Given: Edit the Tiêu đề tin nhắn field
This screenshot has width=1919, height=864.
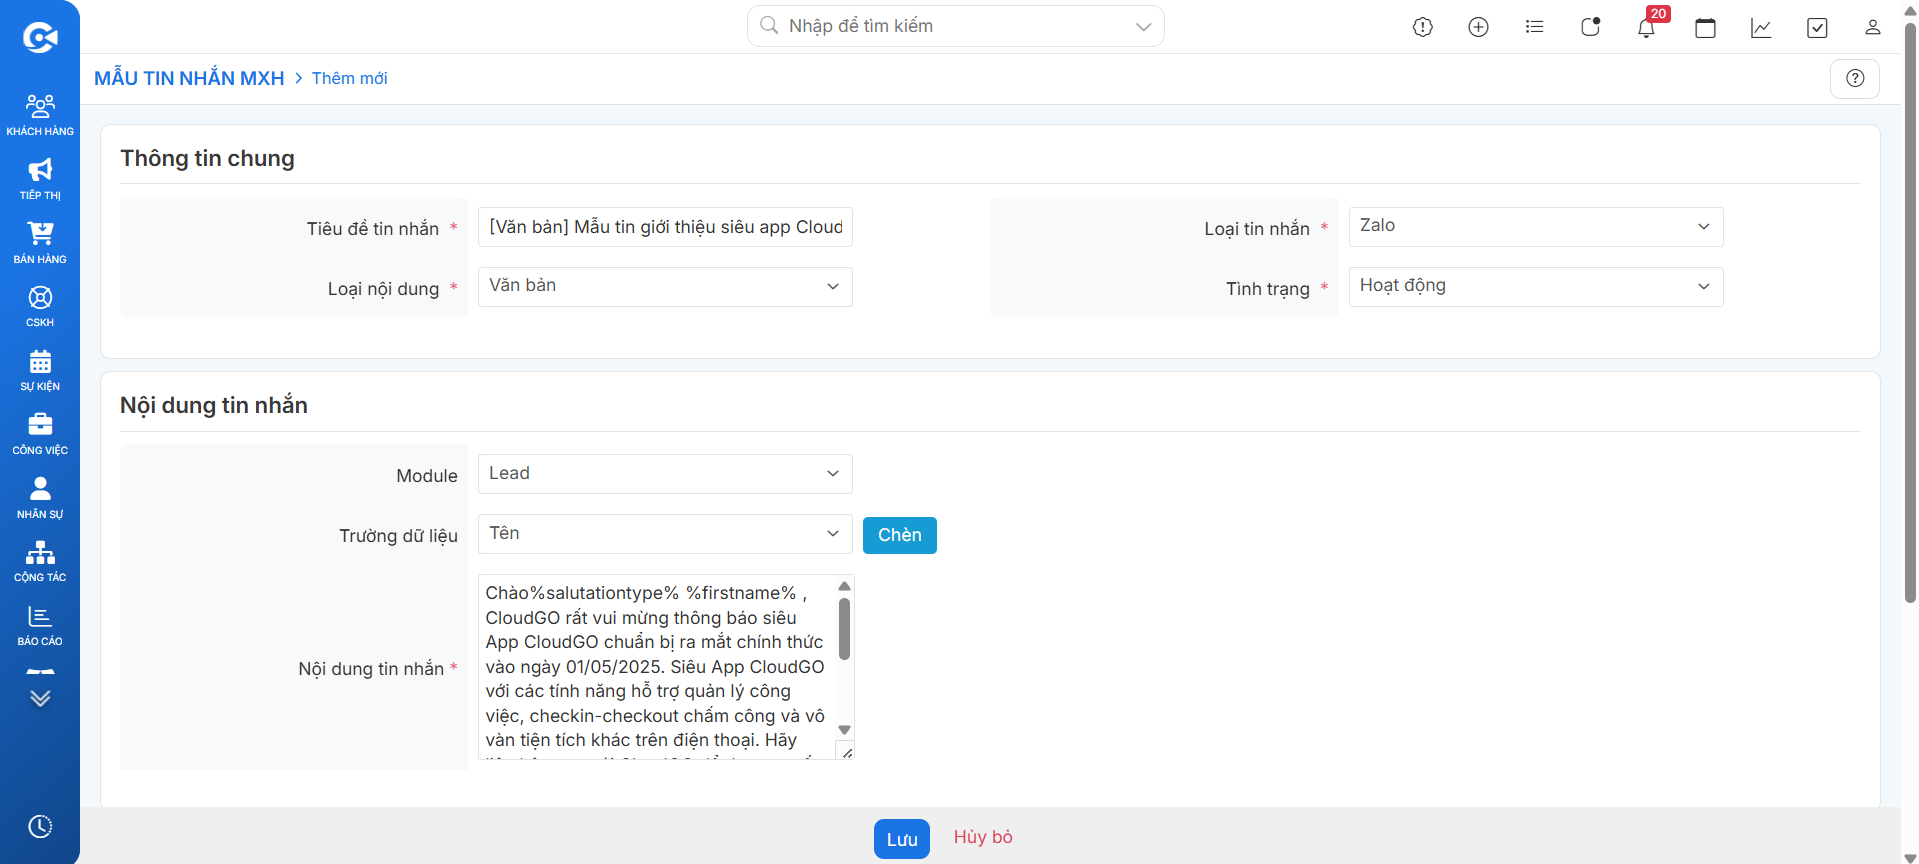Looking at the screenshot, I should pos(665,227).
